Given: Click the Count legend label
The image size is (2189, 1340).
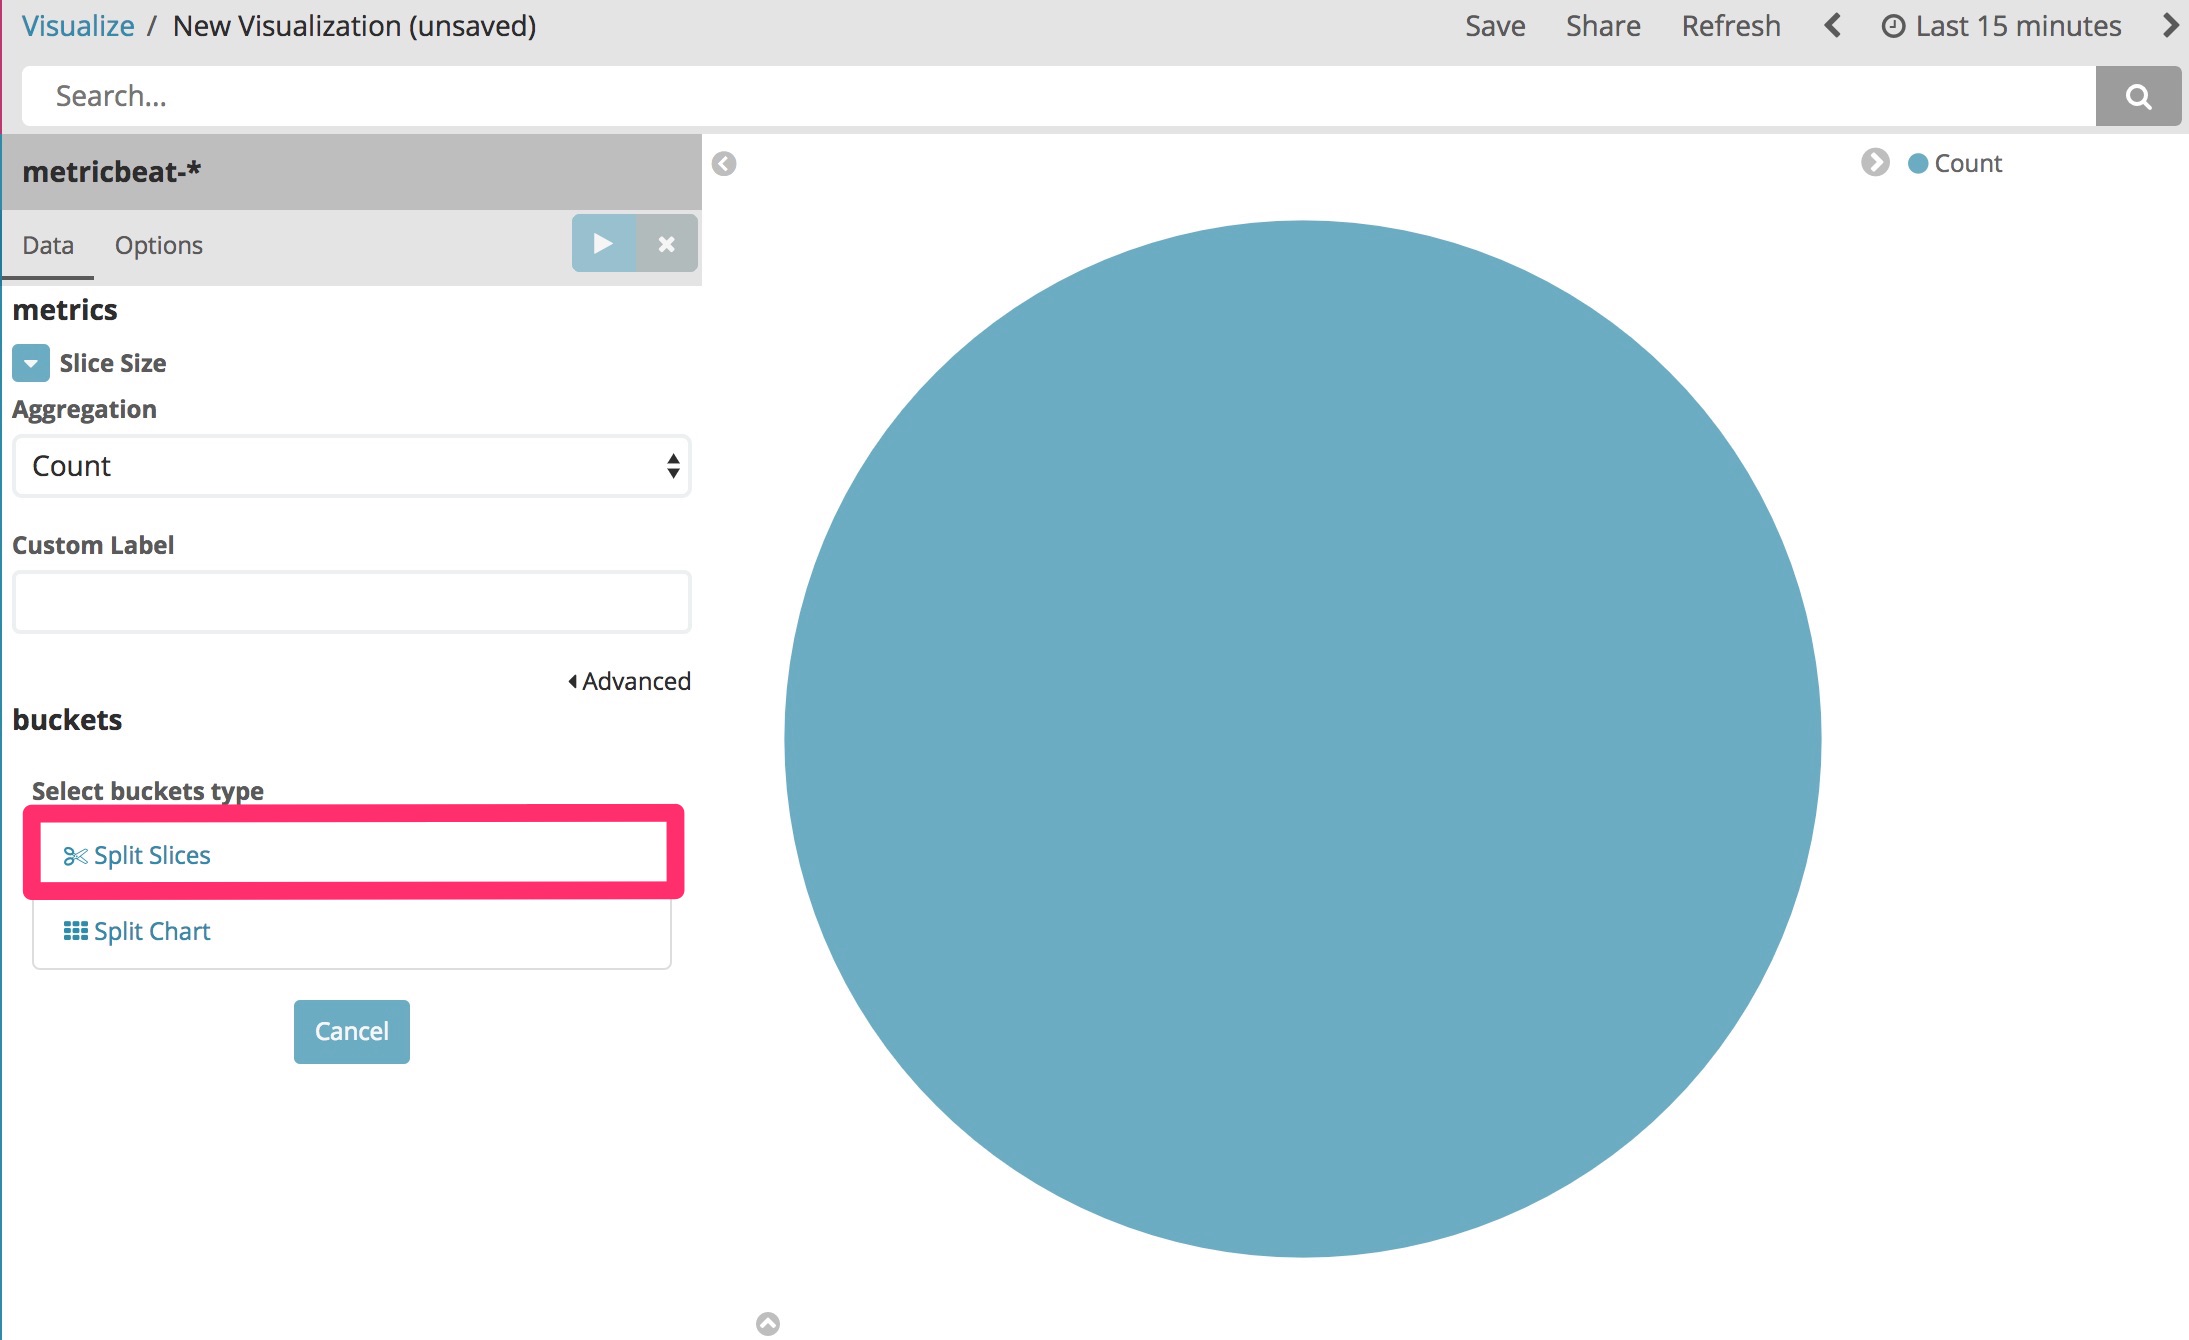Looking at the screenshot, I should 1968,163.
